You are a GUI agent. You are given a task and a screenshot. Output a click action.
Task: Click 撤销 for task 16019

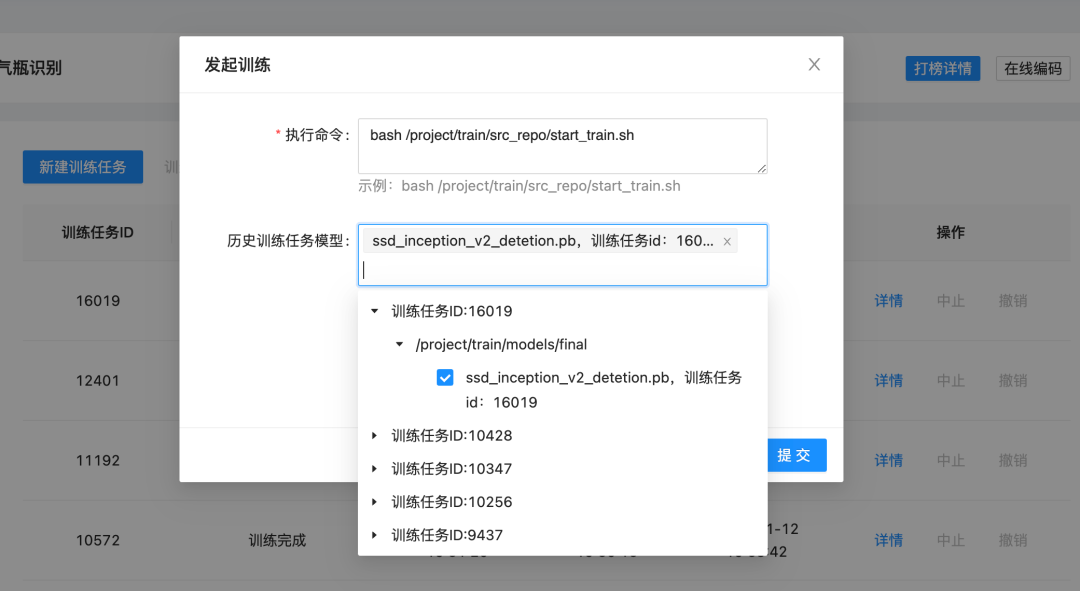pyautogui.click(x=1013, y=300)
